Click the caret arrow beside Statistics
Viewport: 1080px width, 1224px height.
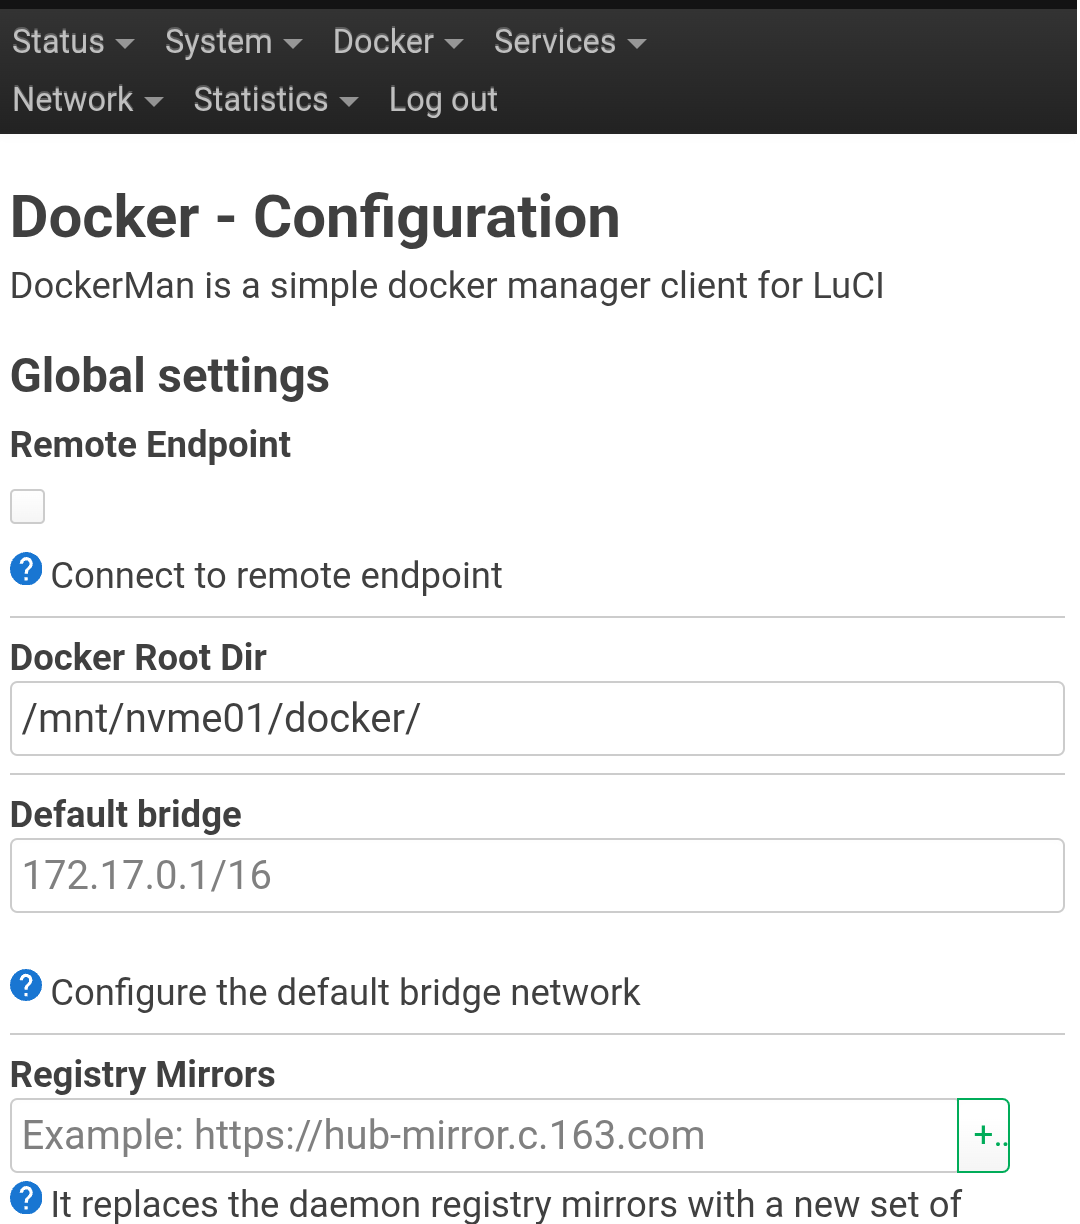(348, 103)
